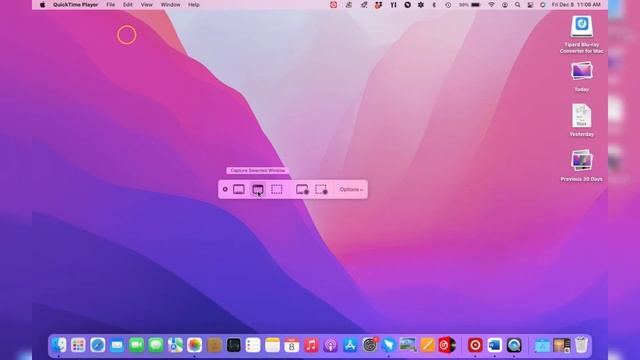This screenshot has height=360, width=640.
Task: Open the Window menu
Action: coord(170,5)
